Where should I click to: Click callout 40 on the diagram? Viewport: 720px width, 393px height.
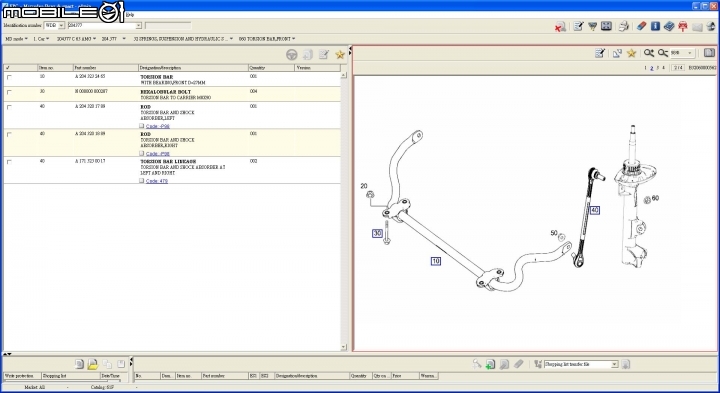pos(595,210)
